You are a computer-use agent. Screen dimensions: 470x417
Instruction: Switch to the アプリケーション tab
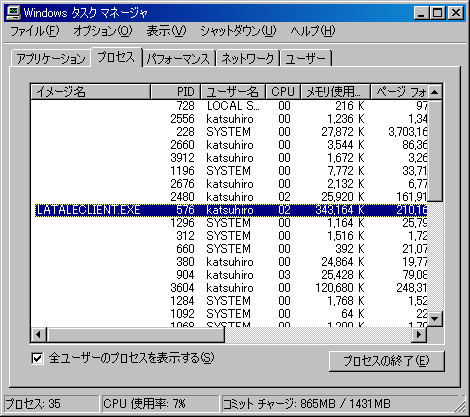click(x=51, y=59)
